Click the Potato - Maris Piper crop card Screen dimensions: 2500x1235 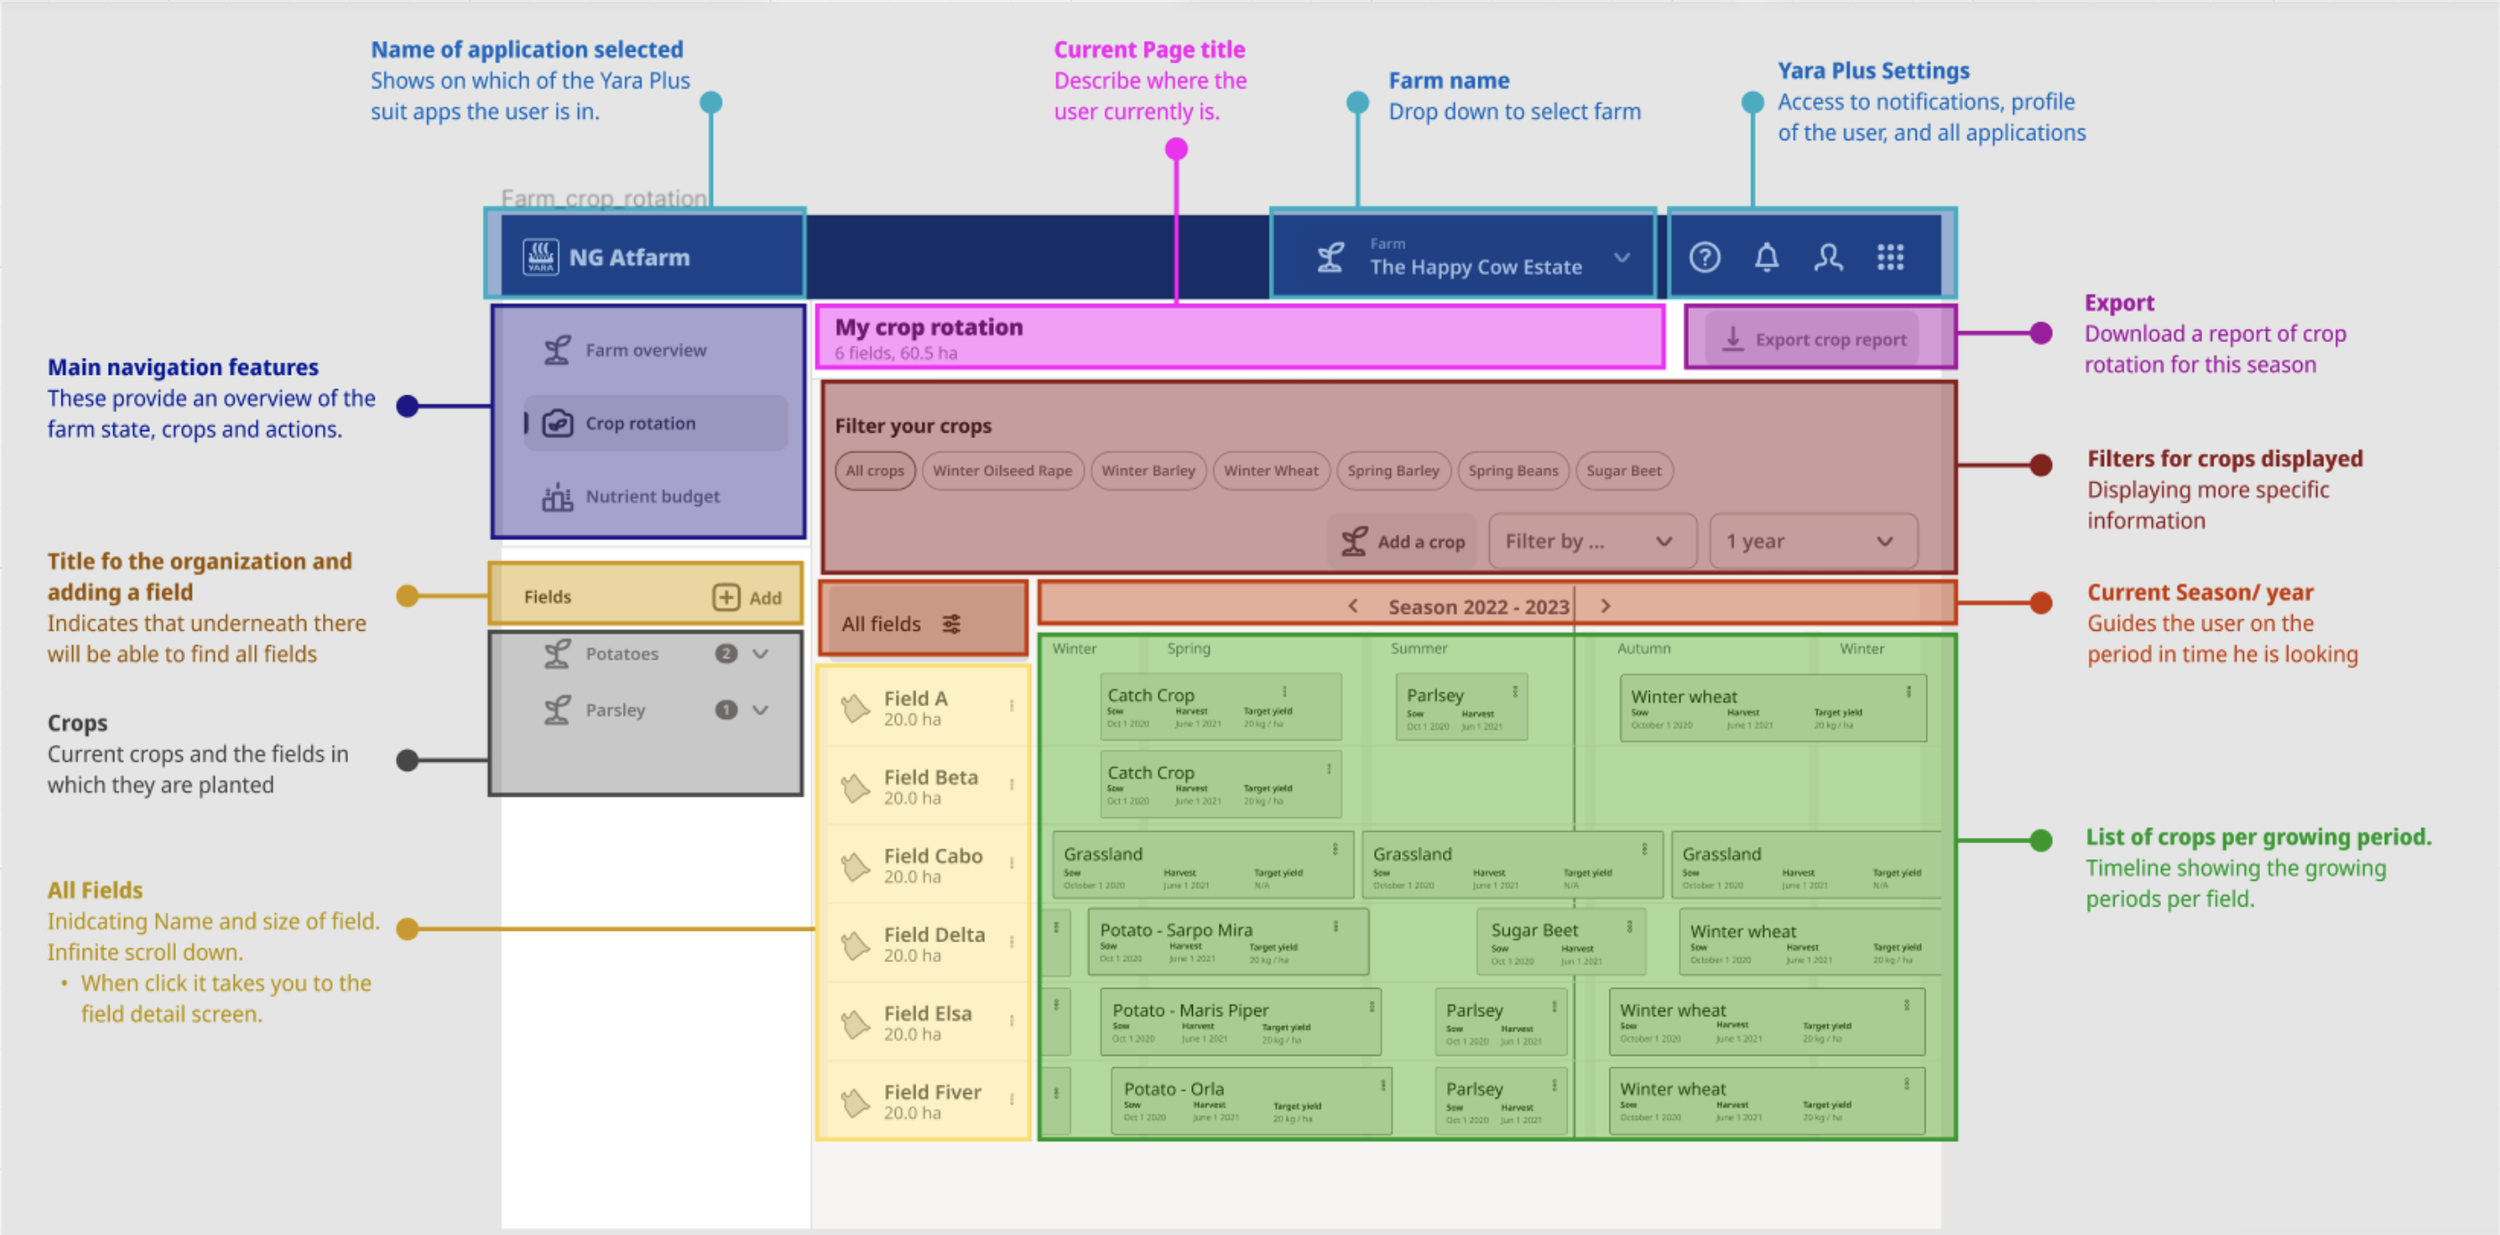point(1241,1022)
